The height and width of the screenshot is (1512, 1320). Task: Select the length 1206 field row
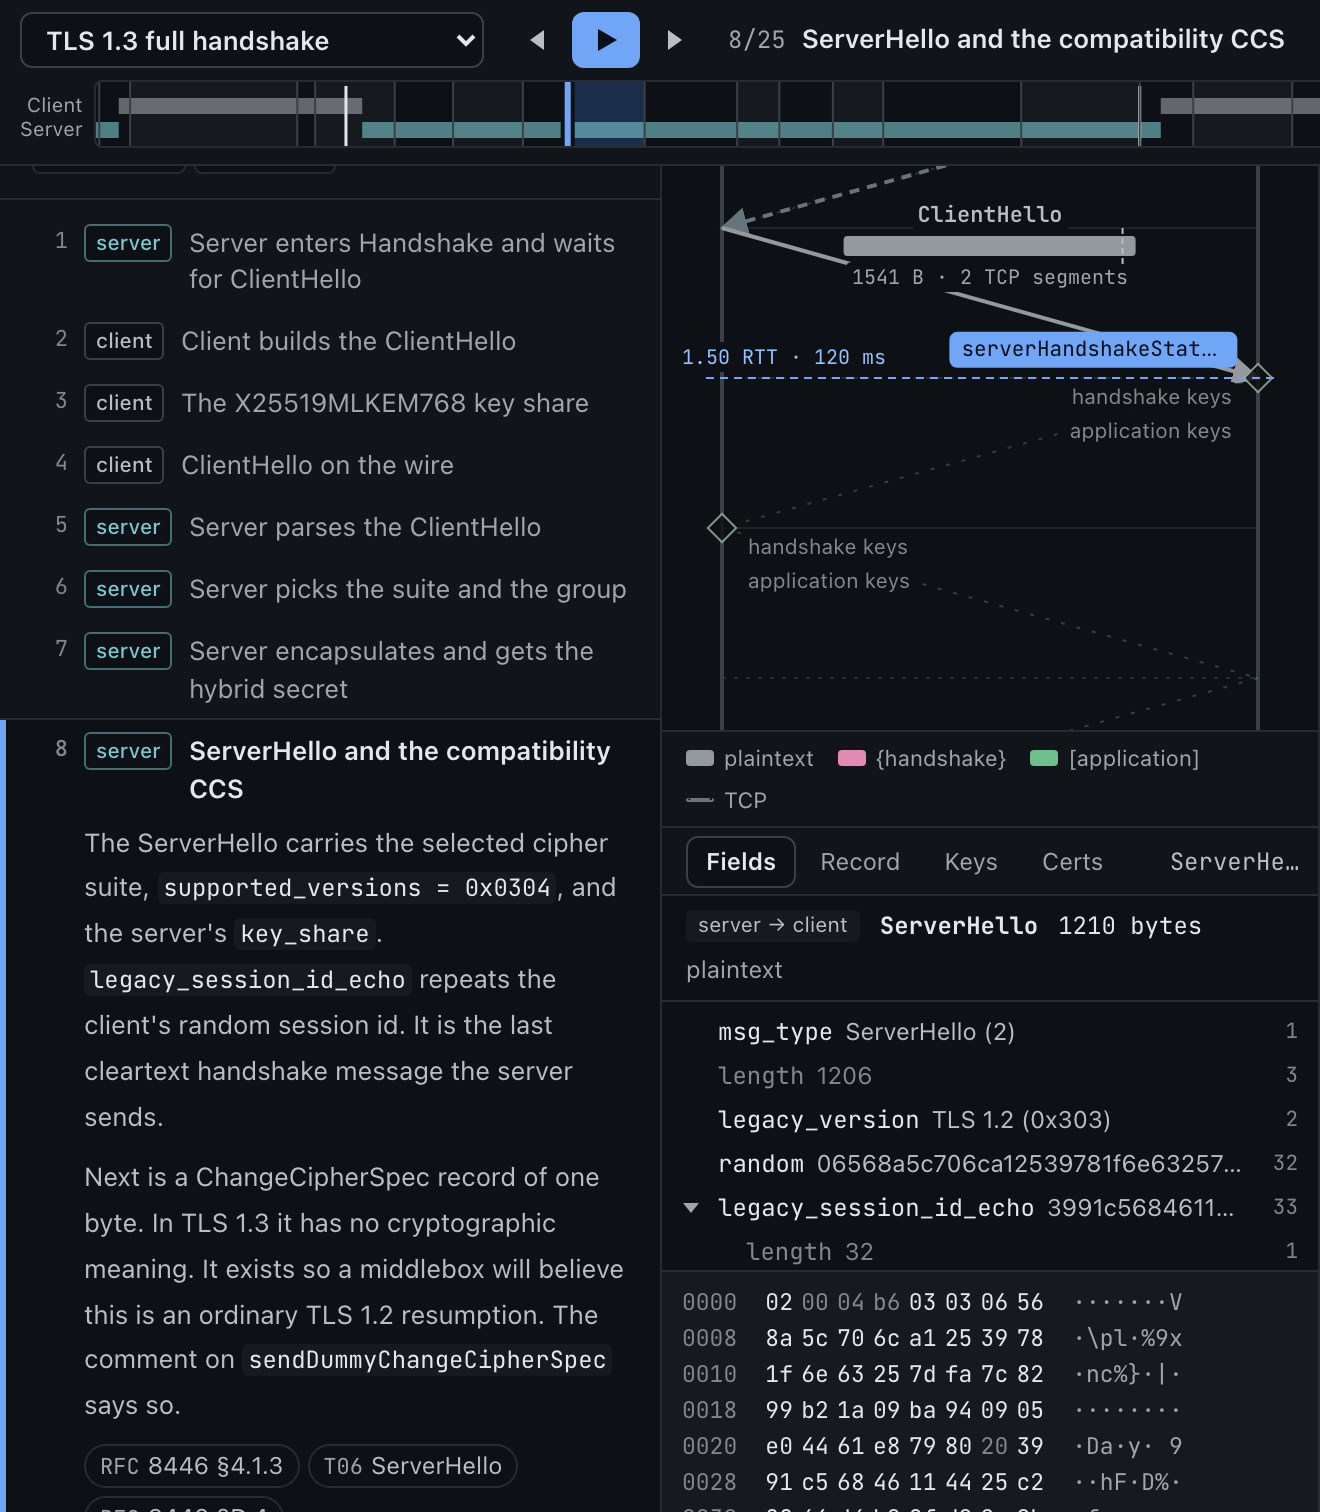coord(990,1076)
